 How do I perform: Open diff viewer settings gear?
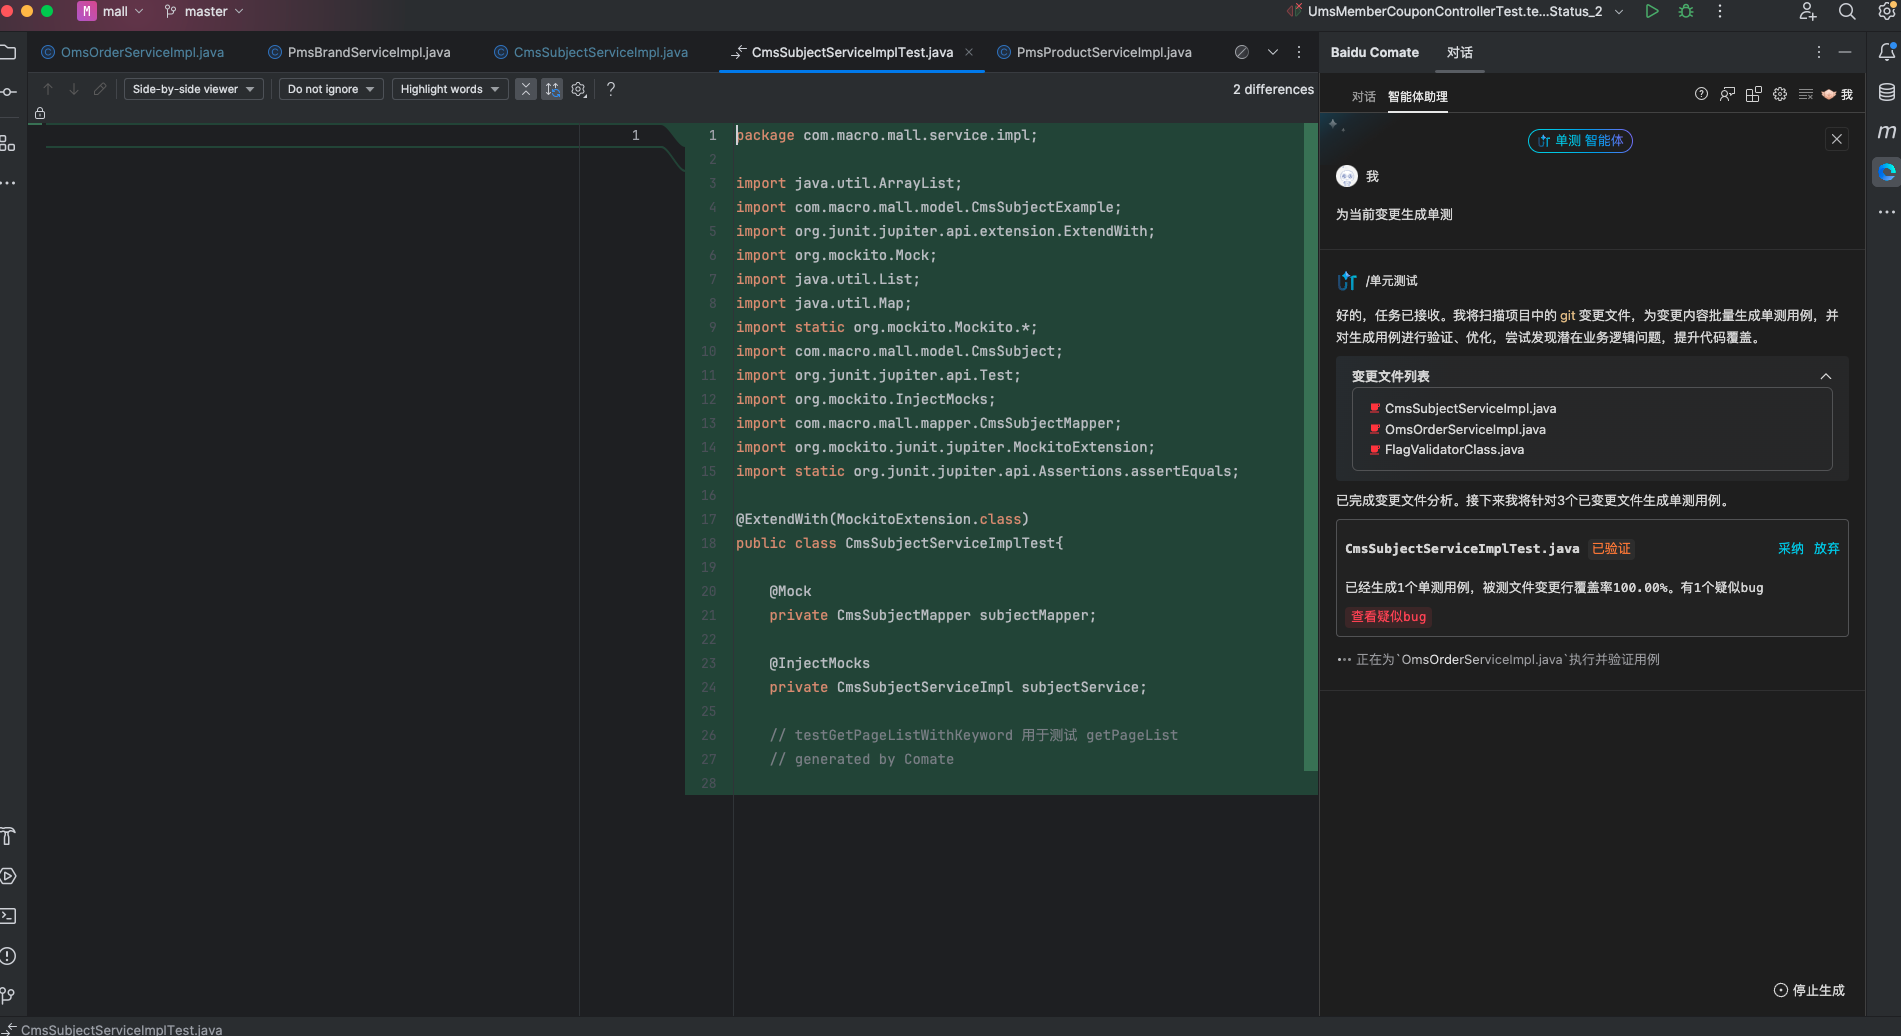(578, 89)
